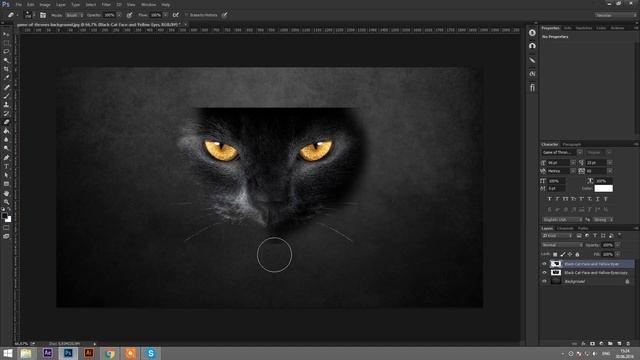Open the Image menu
640x360 pixels.
point(45,4)
